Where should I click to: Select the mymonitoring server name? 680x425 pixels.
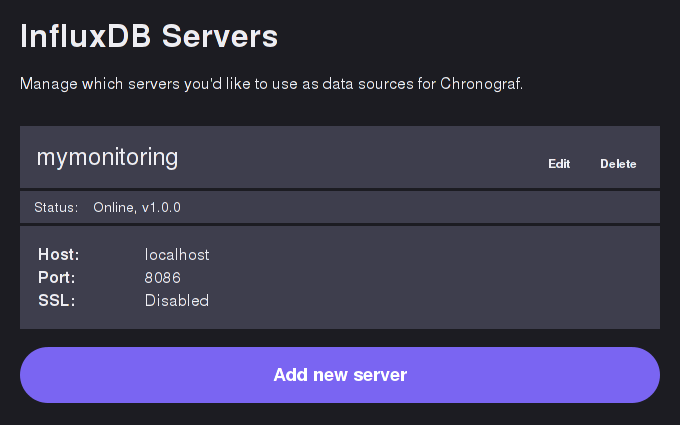pyautogui.click(x=107, y=157)
